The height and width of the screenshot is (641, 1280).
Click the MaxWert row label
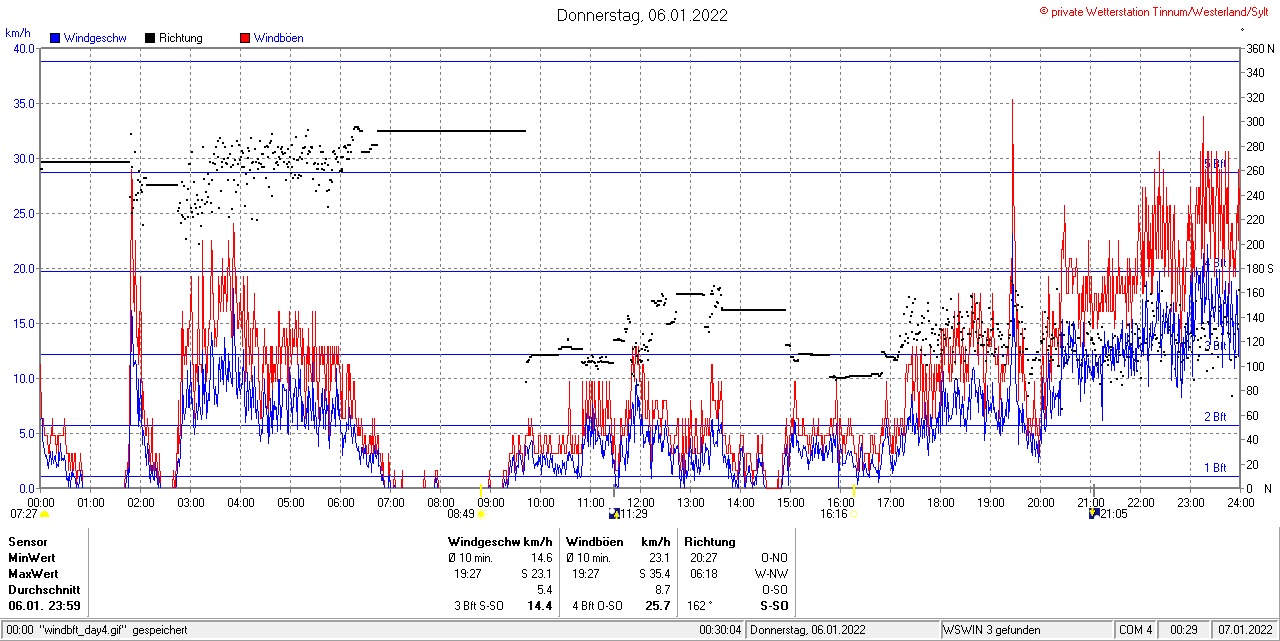34,574
